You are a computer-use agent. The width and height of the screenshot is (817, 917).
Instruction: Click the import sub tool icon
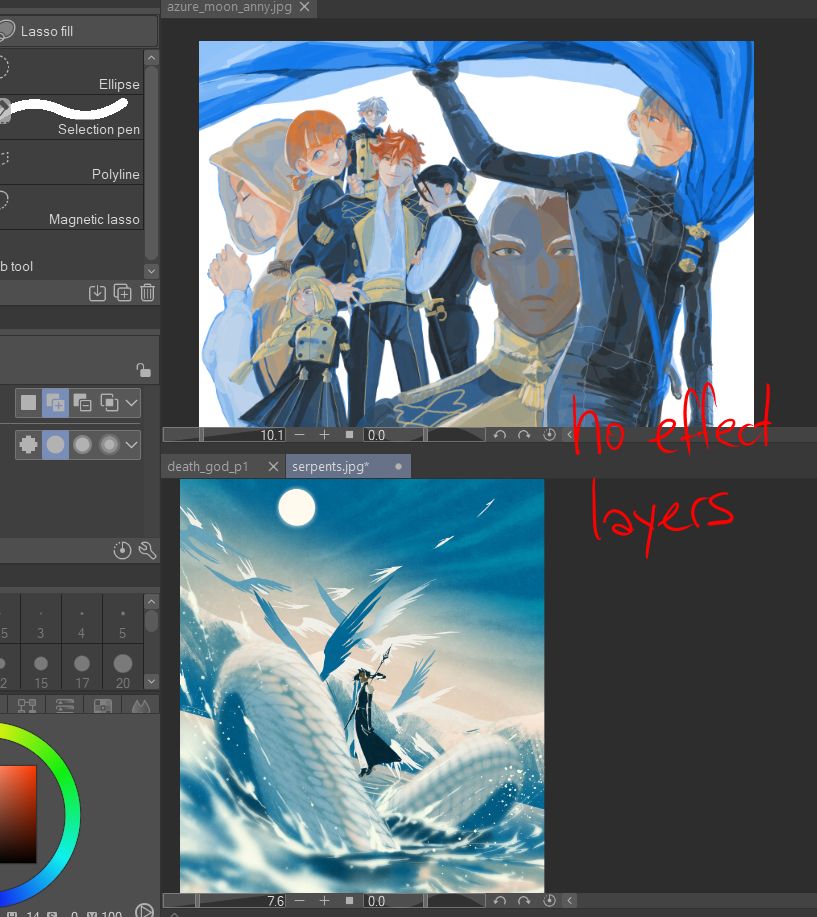[x=97, y=292]
